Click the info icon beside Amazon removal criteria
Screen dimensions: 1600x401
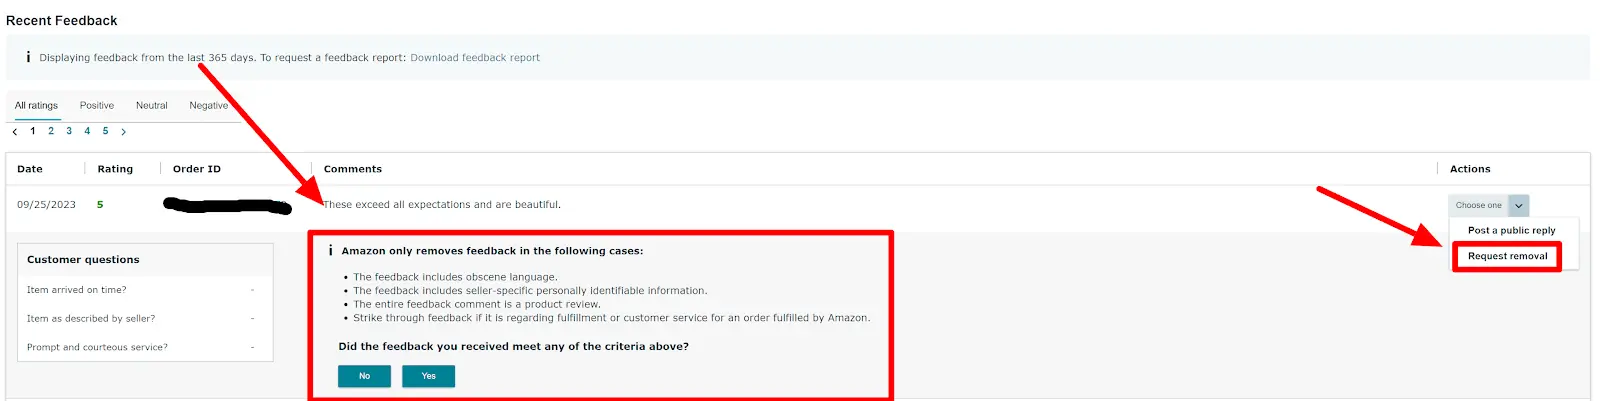click(331, 251)
